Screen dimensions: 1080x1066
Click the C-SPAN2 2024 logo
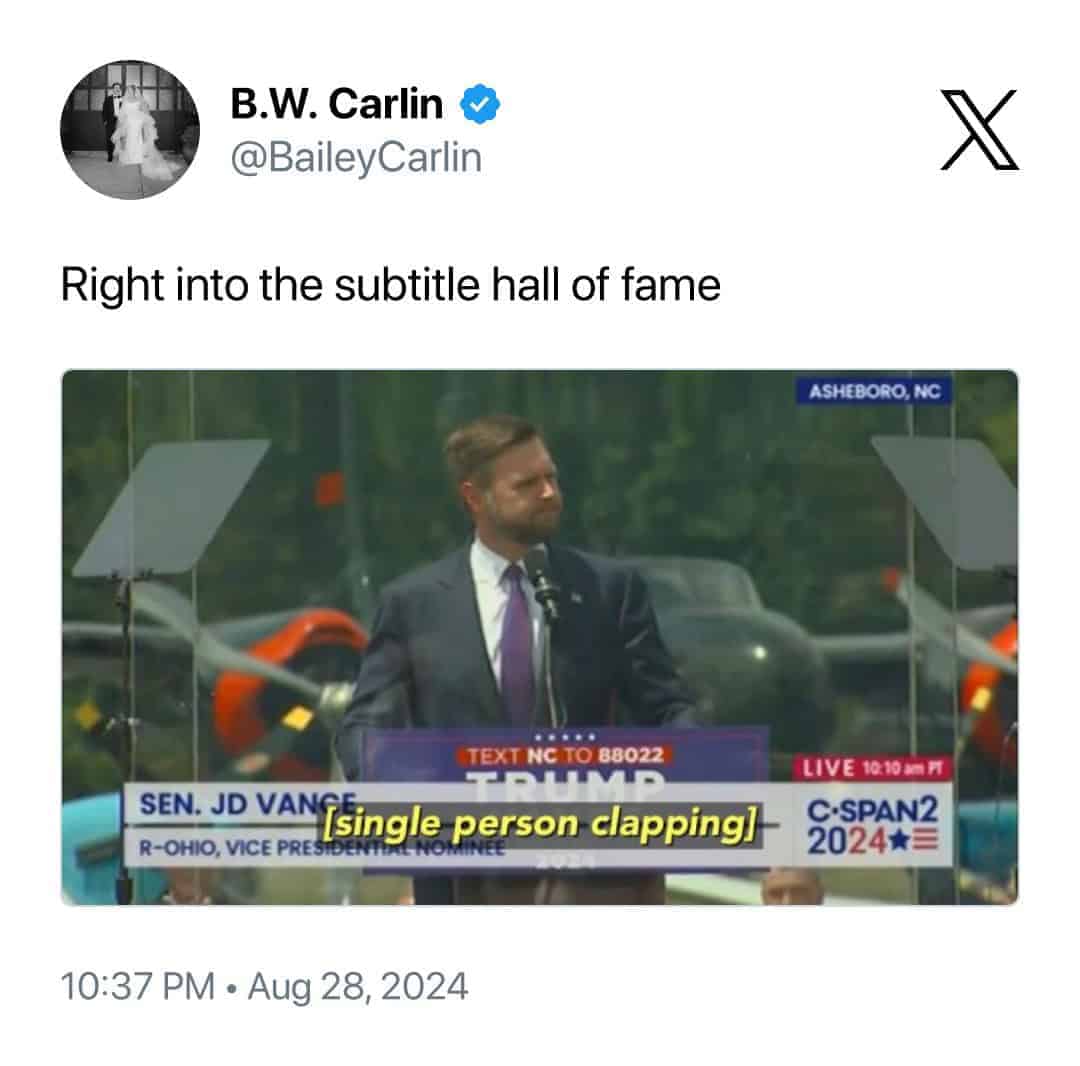(872, 826)
